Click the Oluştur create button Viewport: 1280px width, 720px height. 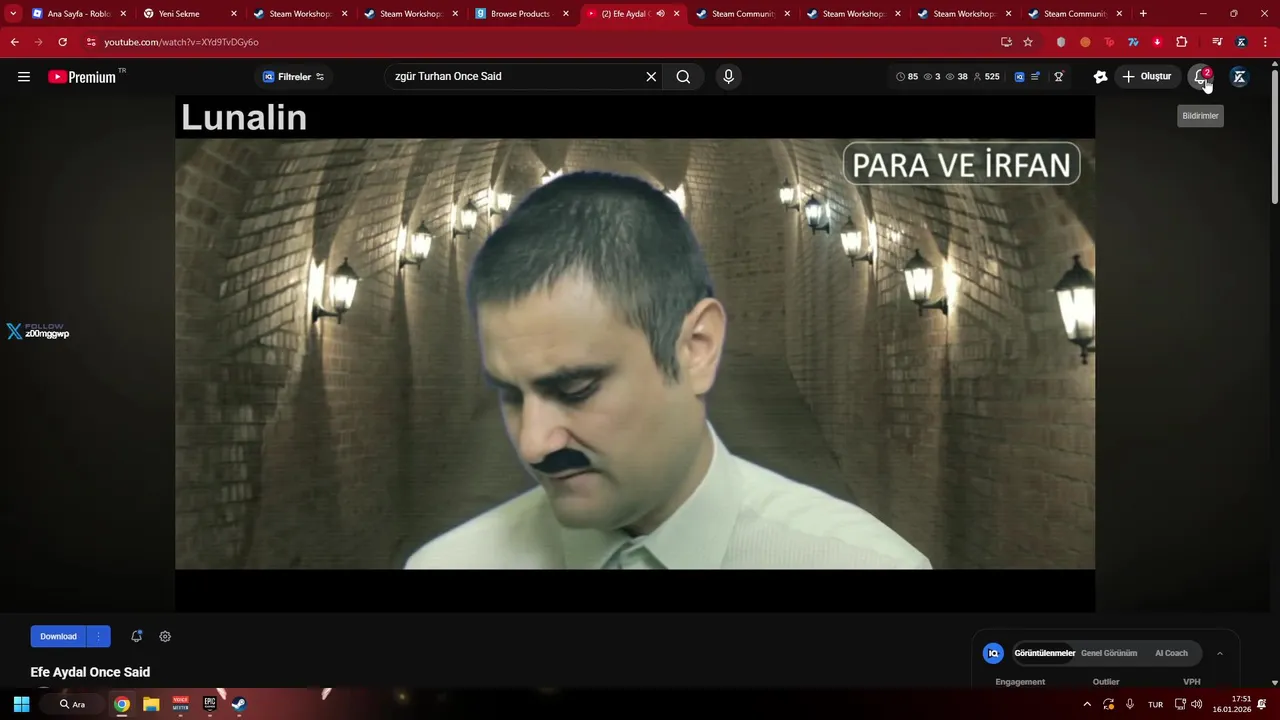tap(1146, 77)
